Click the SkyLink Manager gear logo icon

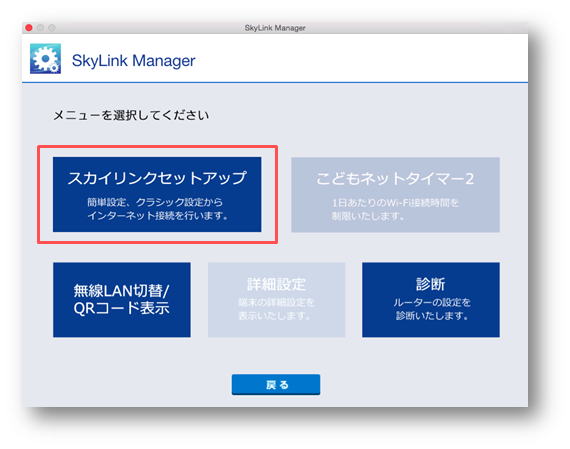point(45,59)
